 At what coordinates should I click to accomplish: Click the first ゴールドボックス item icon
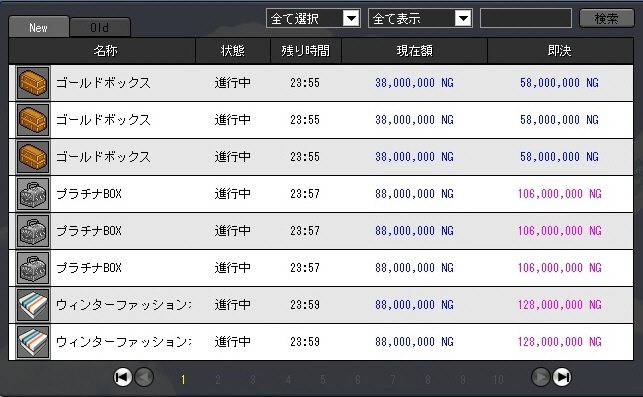pyautogui.click(x=33, y=83)
